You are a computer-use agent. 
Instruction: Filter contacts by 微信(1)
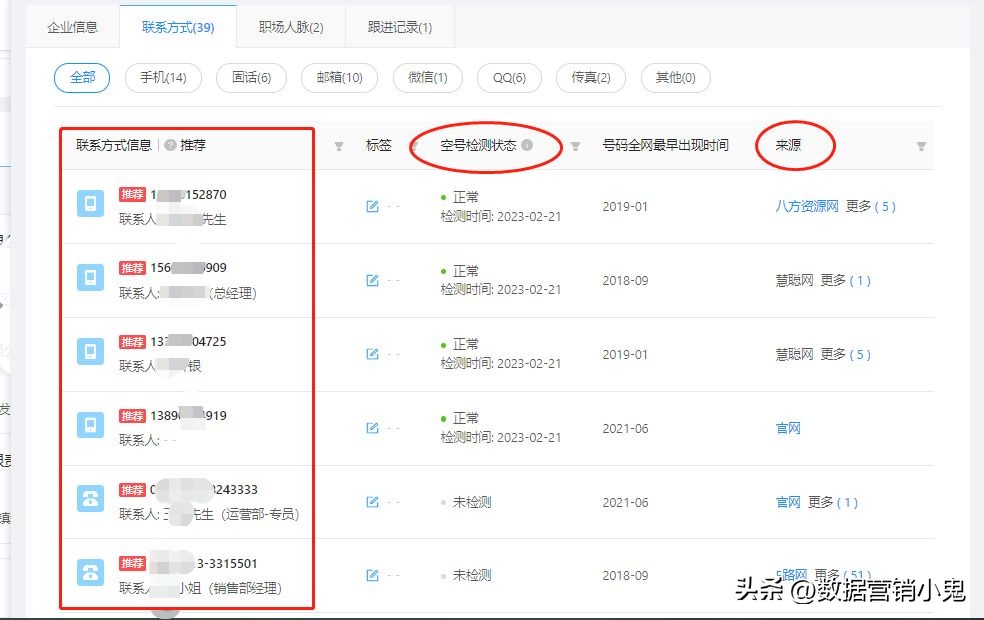coord(427,78)
